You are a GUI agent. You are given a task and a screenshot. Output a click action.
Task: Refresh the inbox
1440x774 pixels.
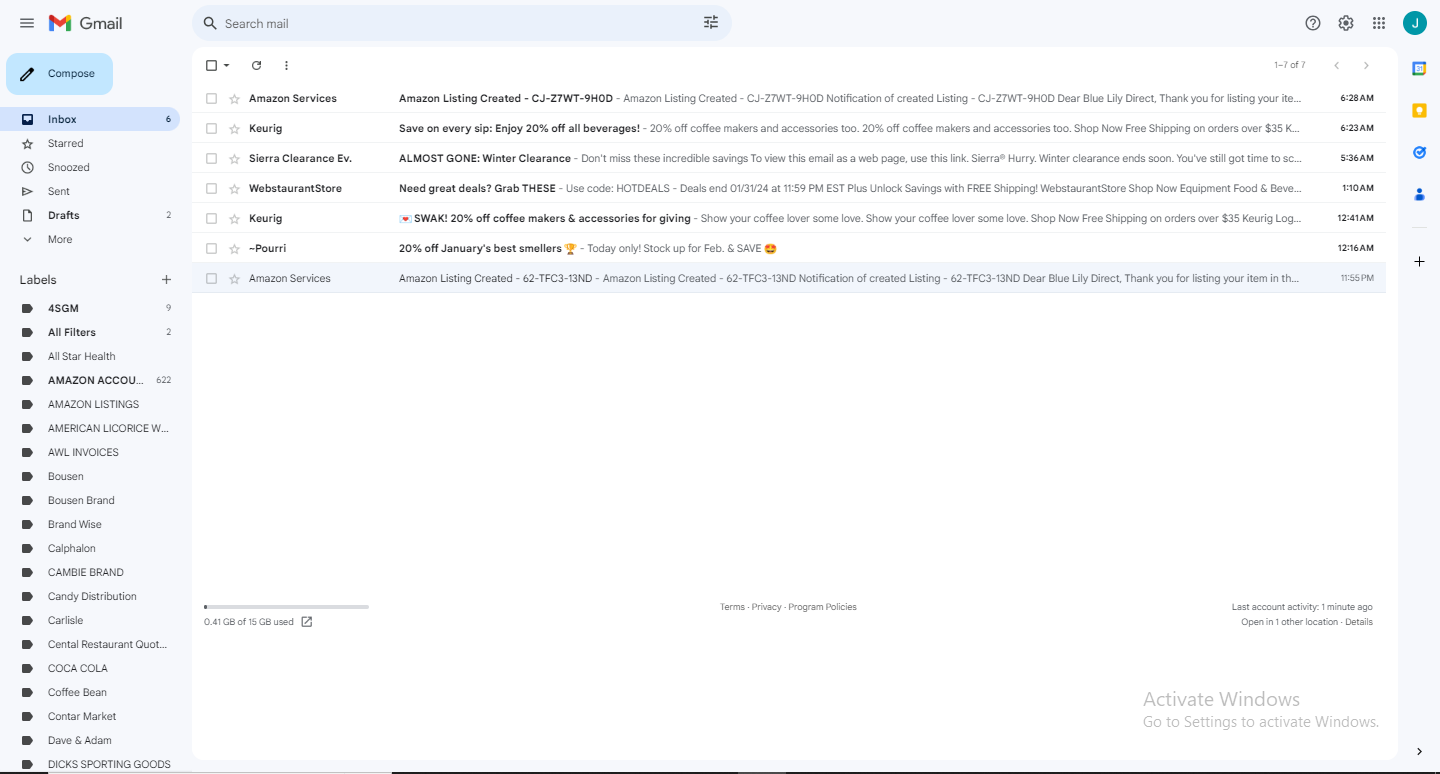tap(256, 65)
